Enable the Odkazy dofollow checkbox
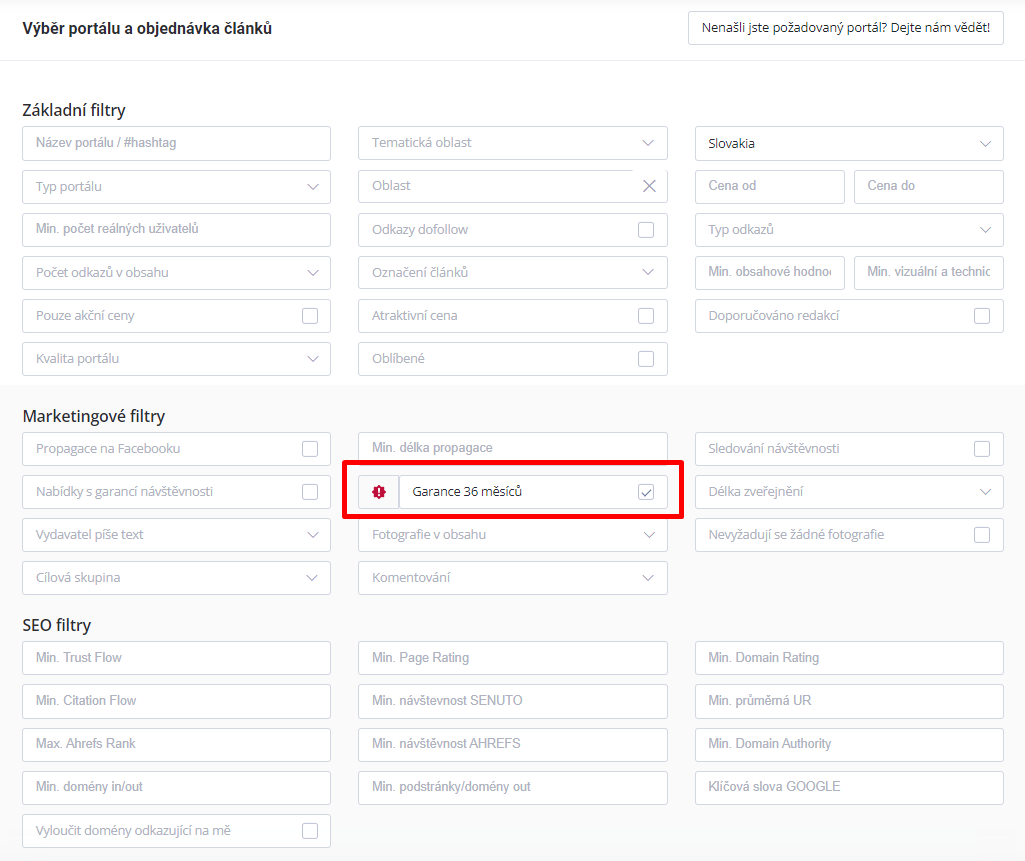 (x=646, y=230)
